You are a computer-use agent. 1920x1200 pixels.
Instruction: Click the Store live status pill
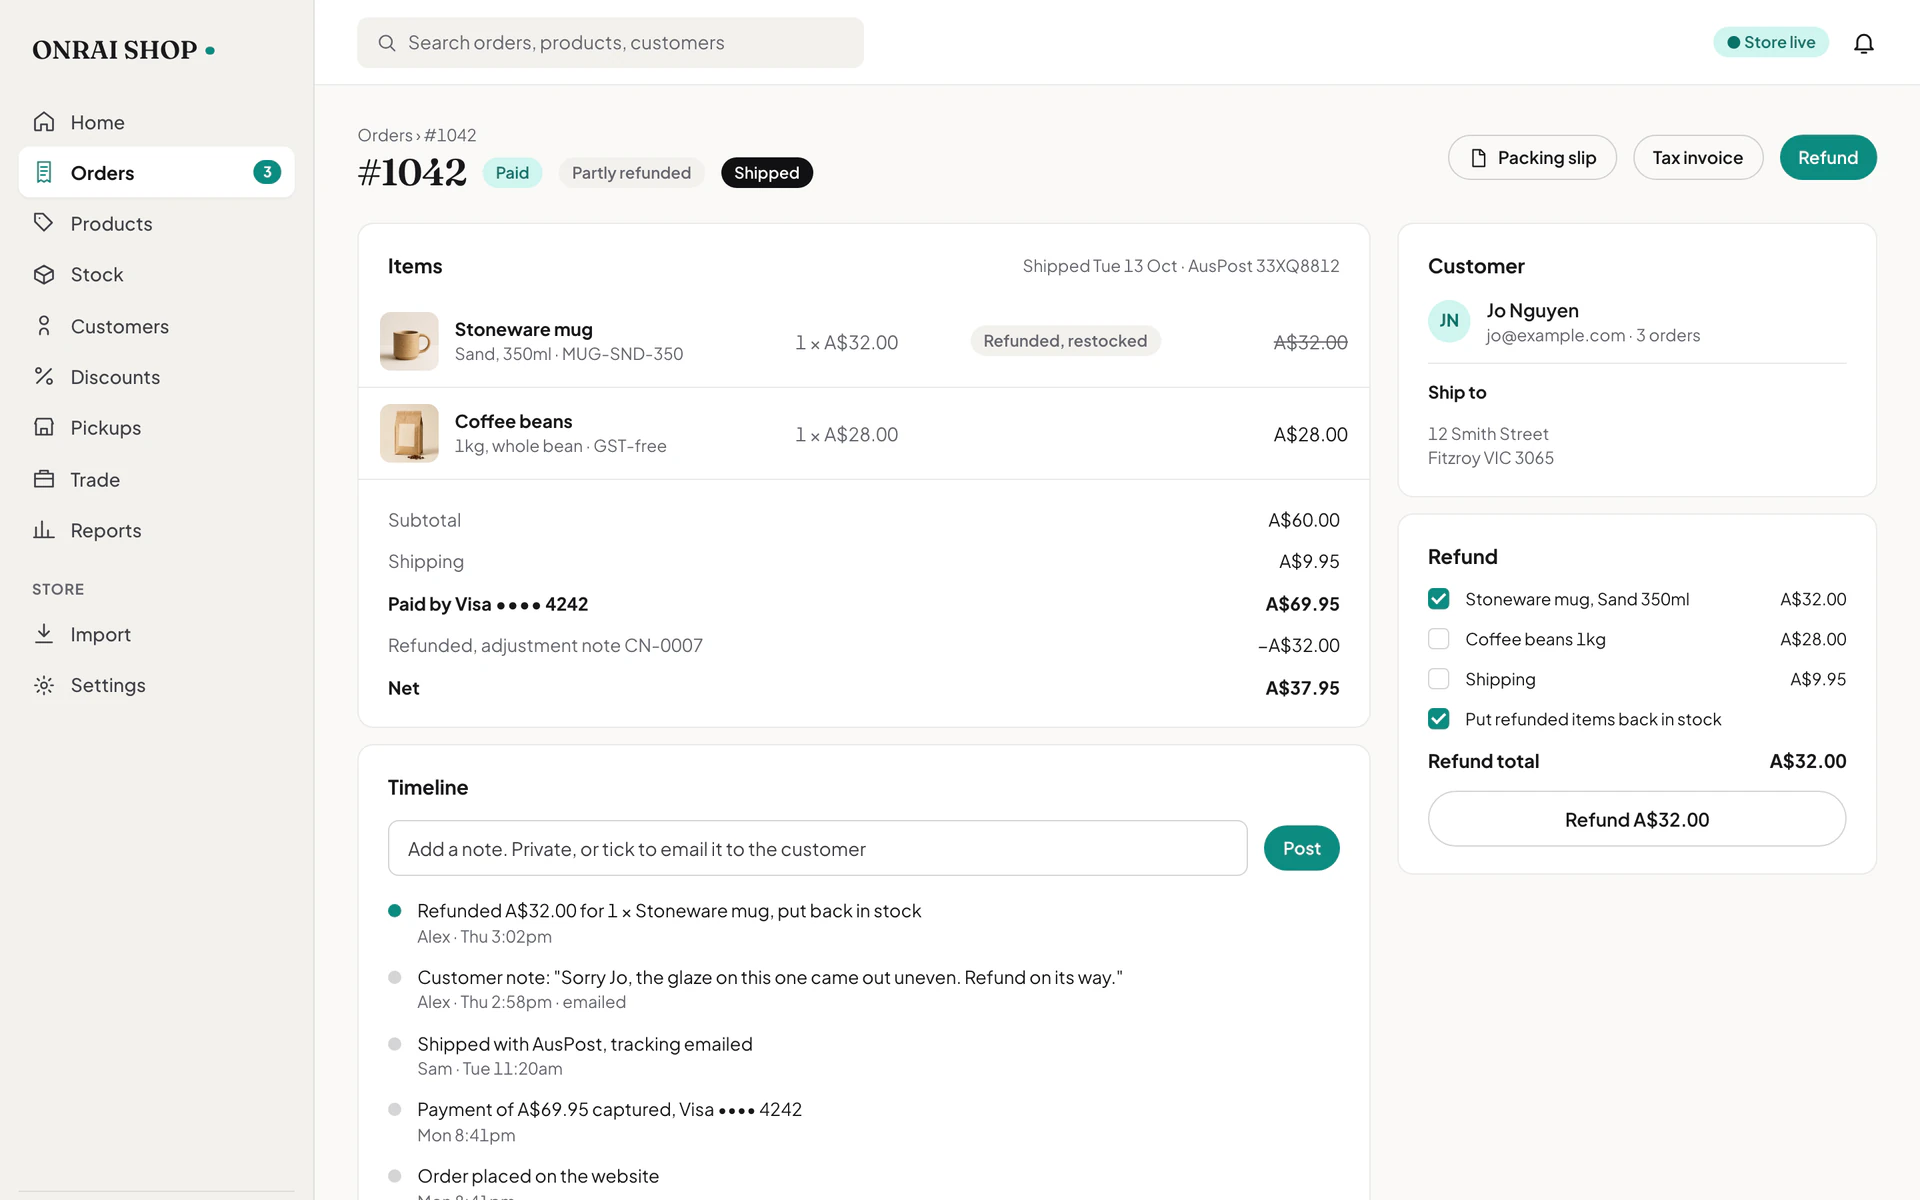(x=1771, y=42)
